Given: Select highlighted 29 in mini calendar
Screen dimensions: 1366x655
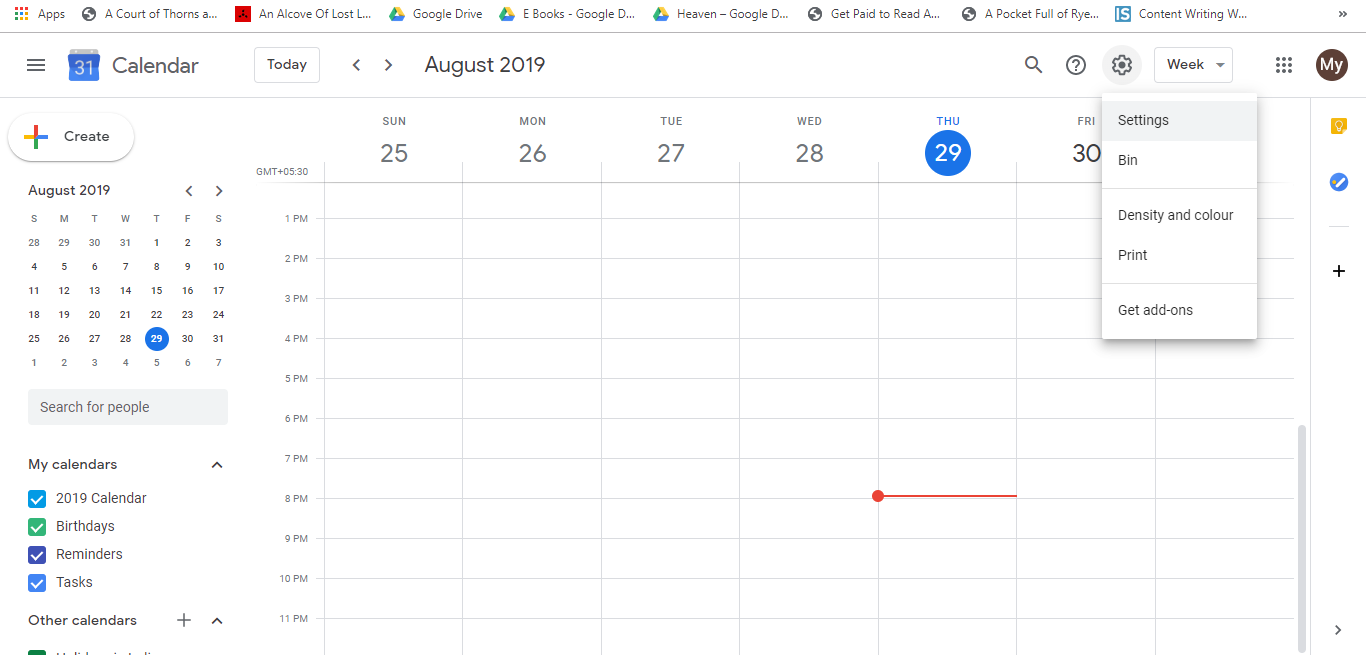Looking at the screenshot, I should click(156, 339).
